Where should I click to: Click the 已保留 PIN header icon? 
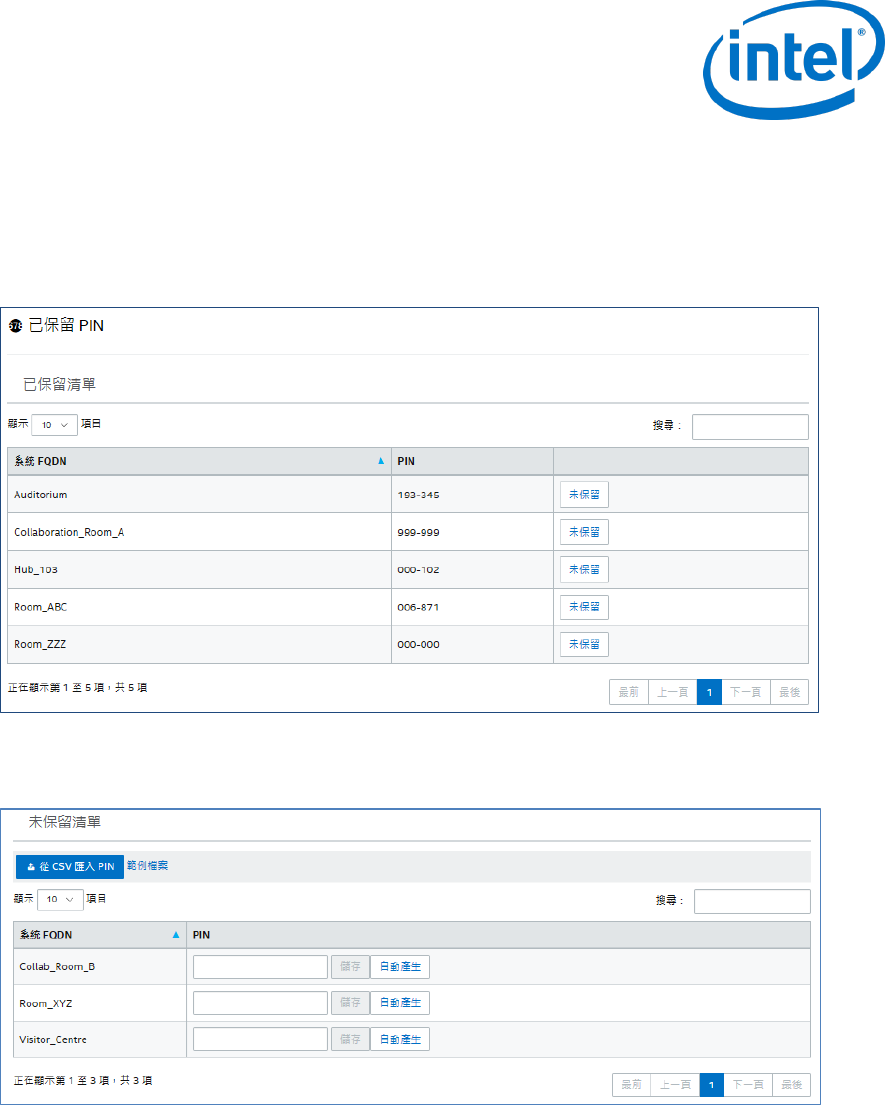[15, 326]
